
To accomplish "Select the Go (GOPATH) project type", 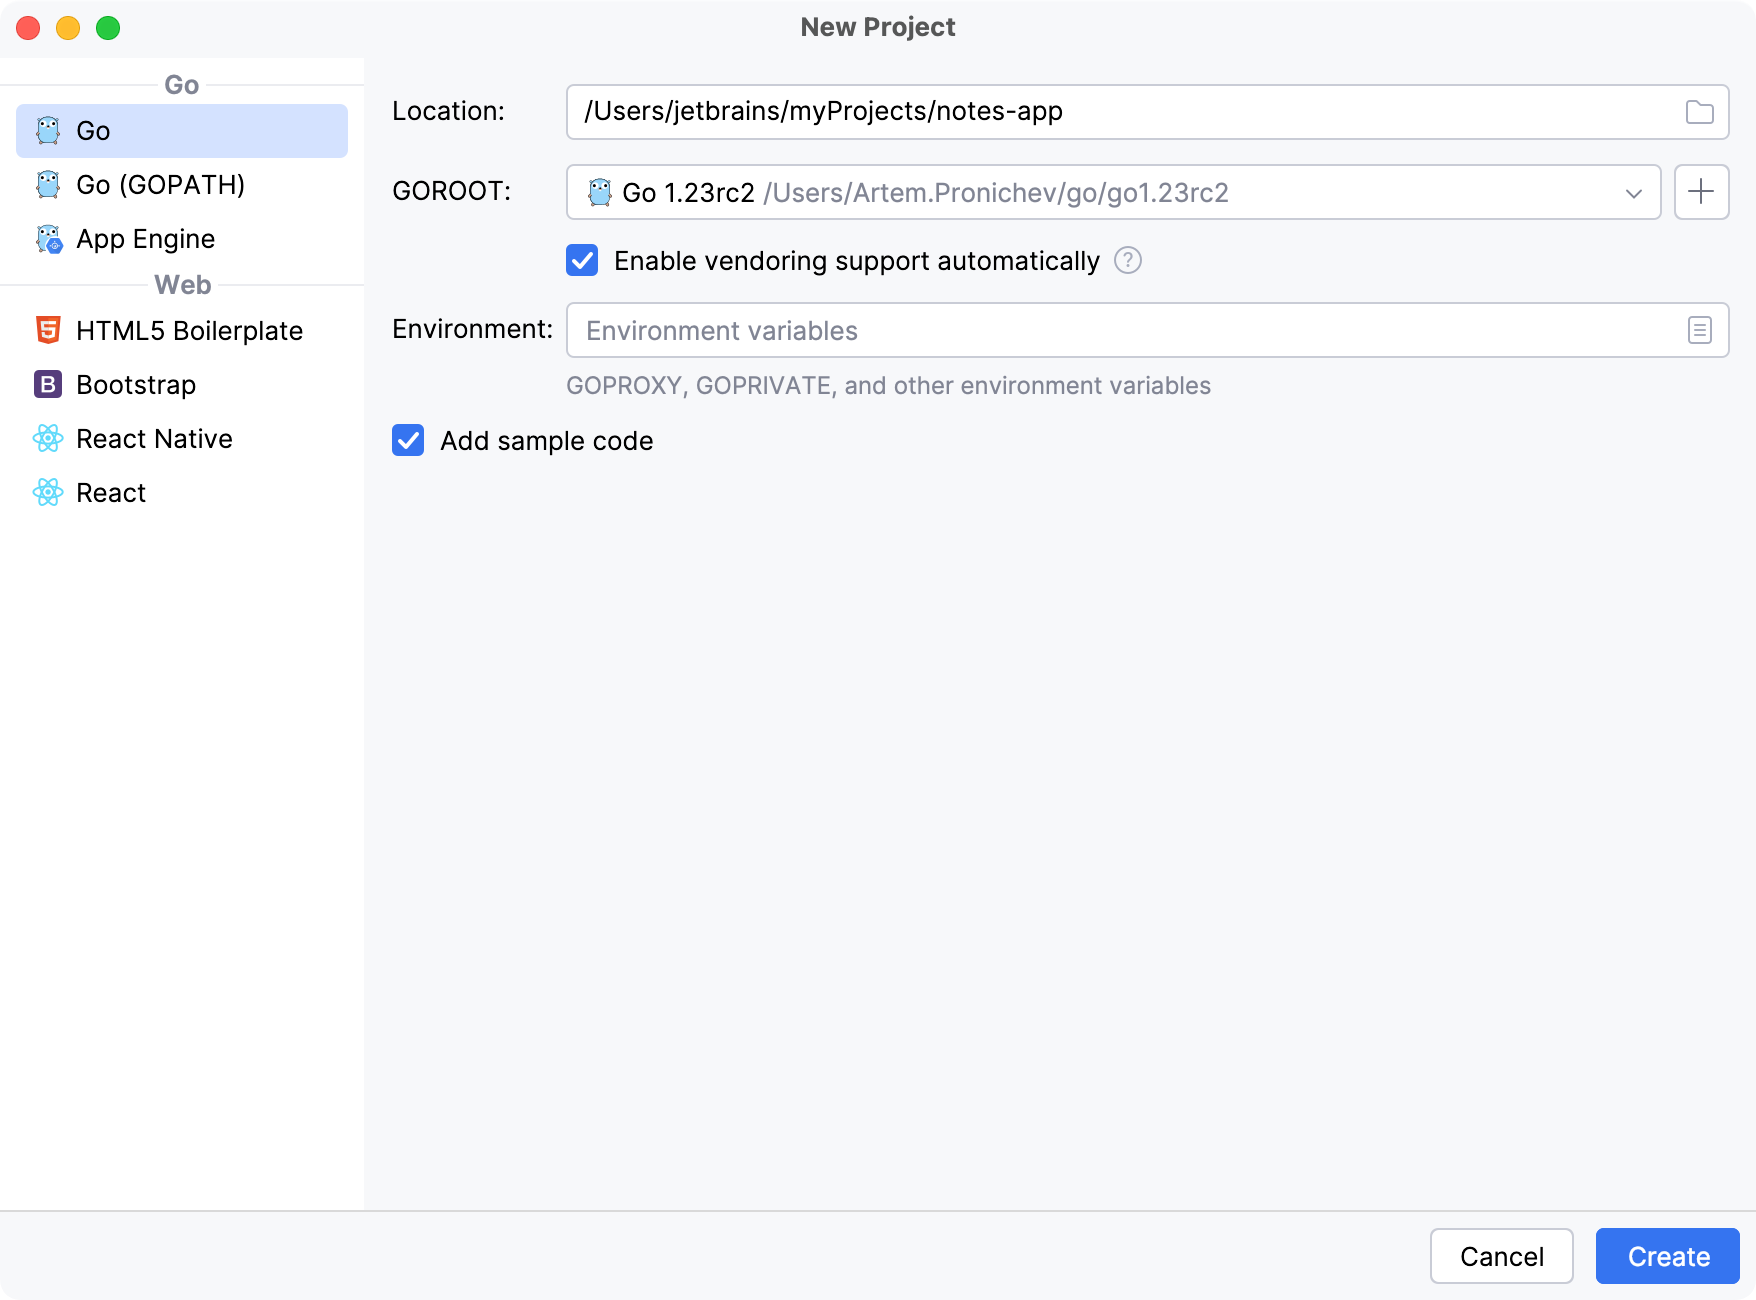I will tap(160, 184).
